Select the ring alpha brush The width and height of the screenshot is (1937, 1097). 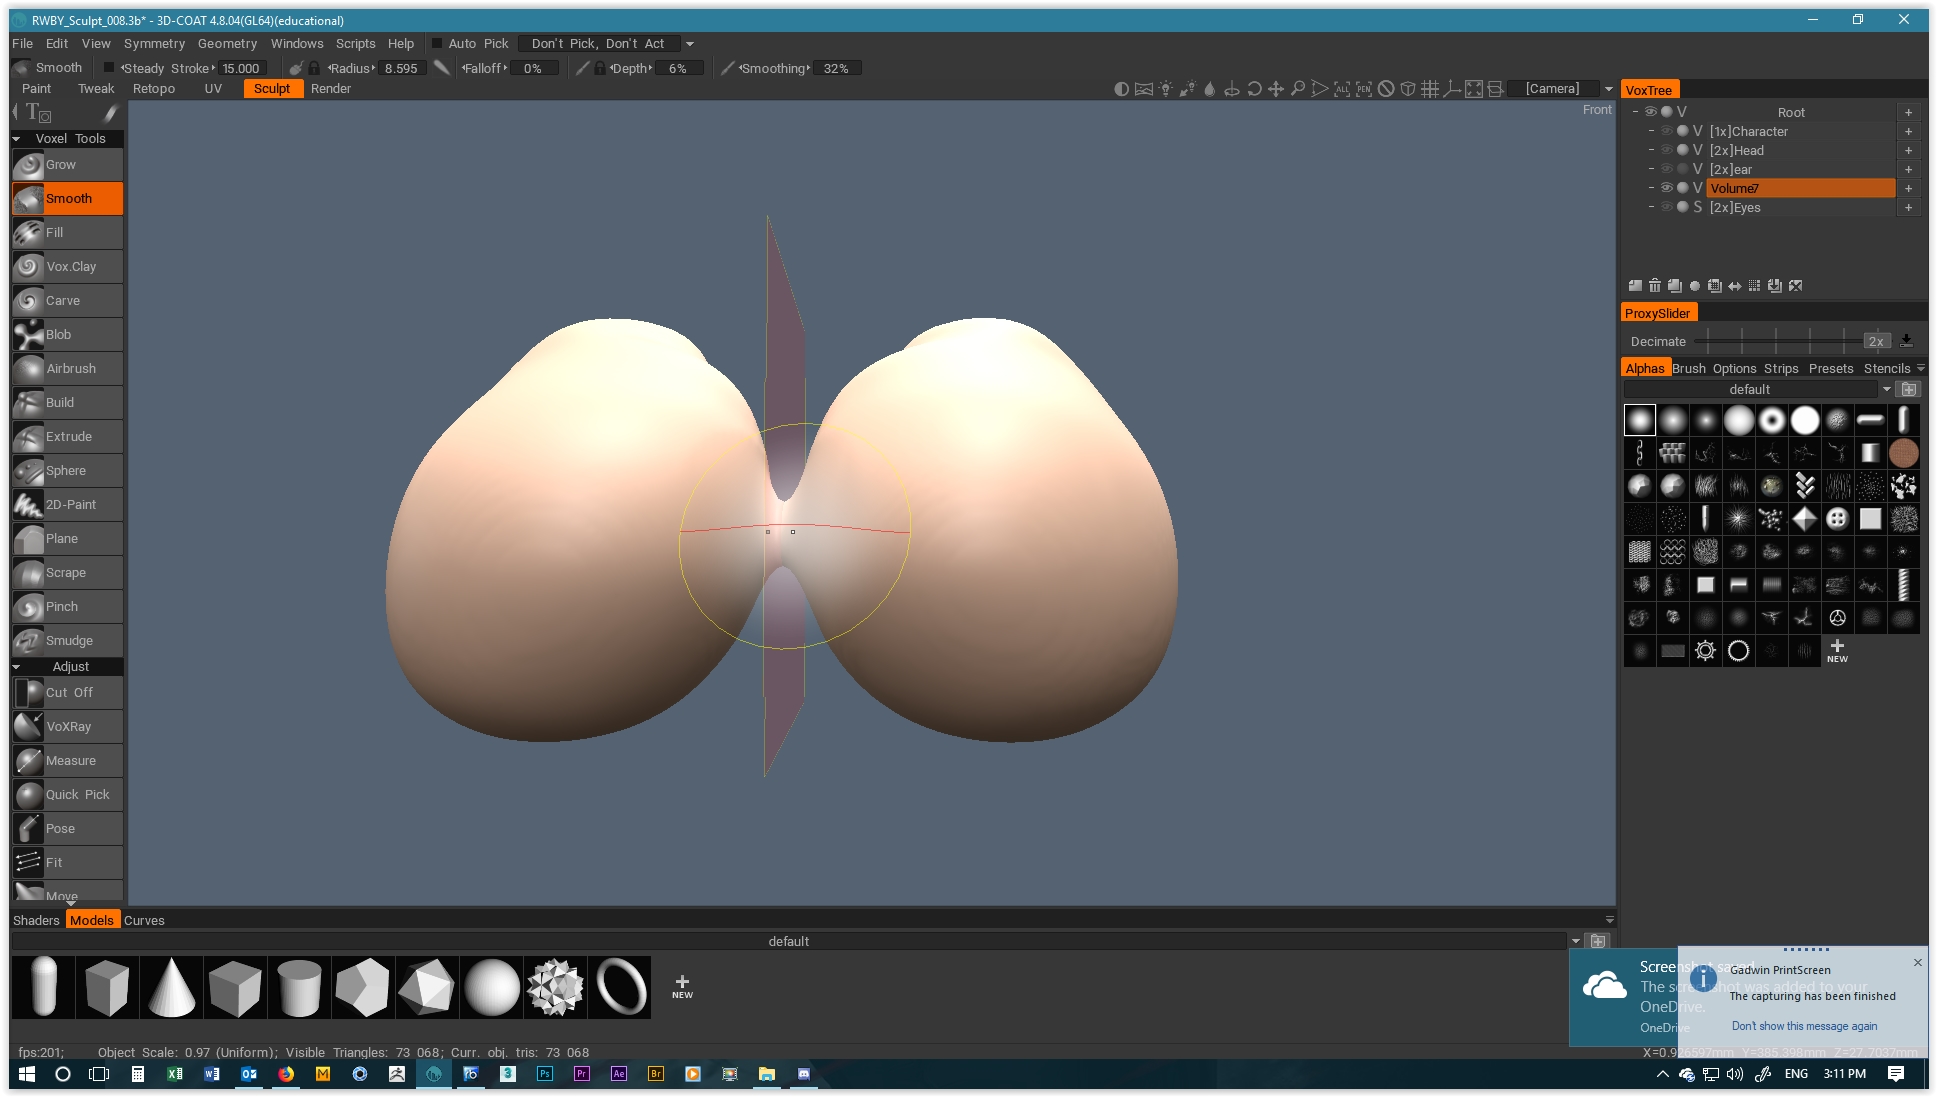click(x=1771, y=421)
